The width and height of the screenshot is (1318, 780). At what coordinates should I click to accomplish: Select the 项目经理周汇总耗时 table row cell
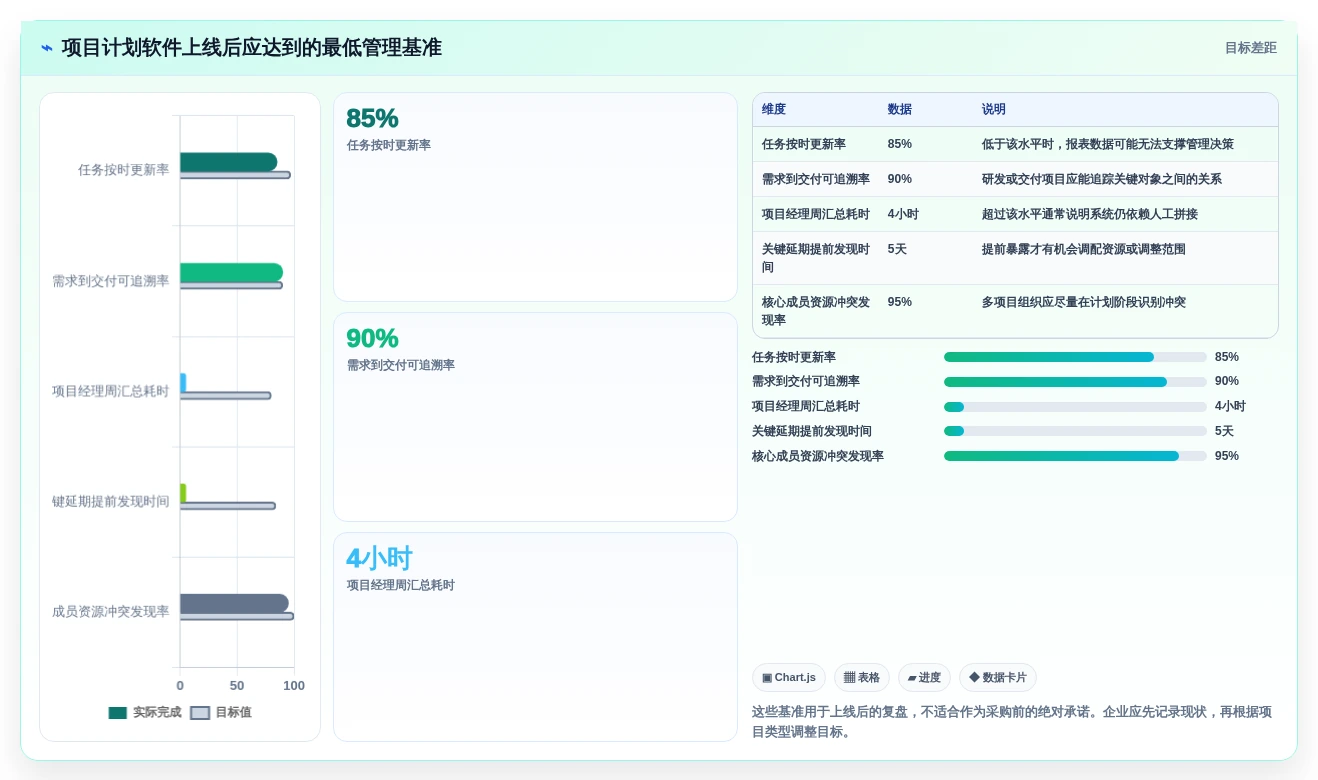pyautogui.click(x=816, y=214)
